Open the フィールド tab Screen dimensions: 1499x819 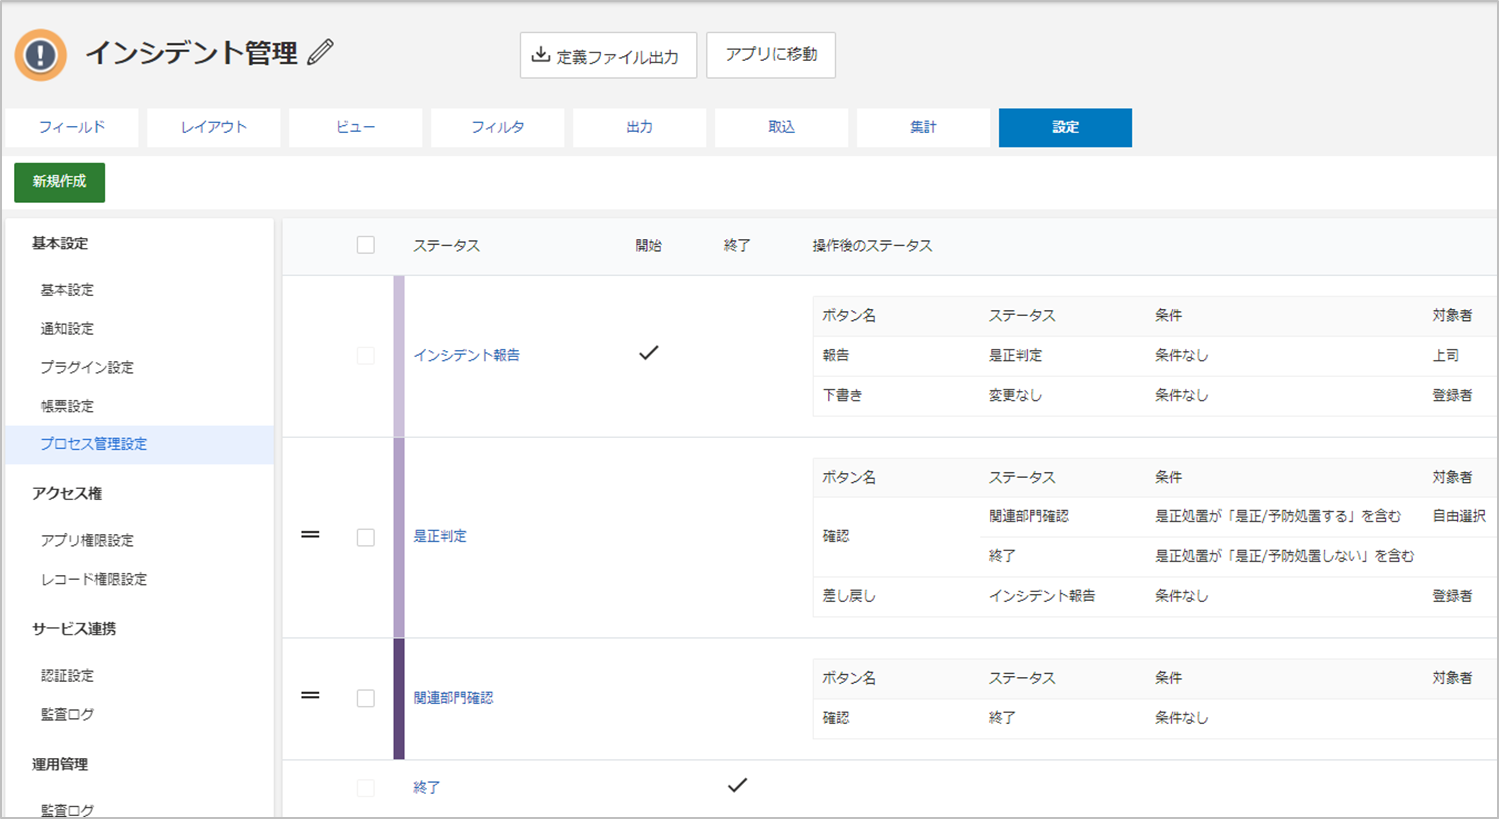71,128
